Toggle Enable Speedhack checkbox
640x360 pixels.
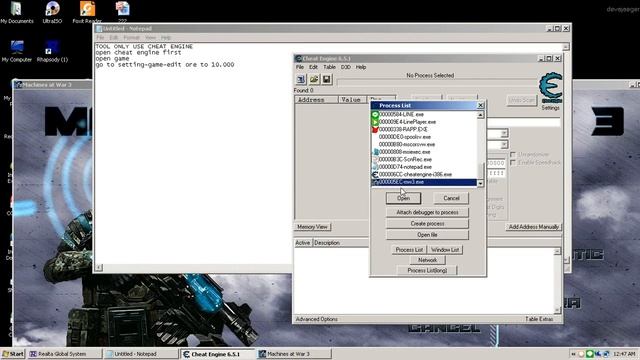(513, 162)
